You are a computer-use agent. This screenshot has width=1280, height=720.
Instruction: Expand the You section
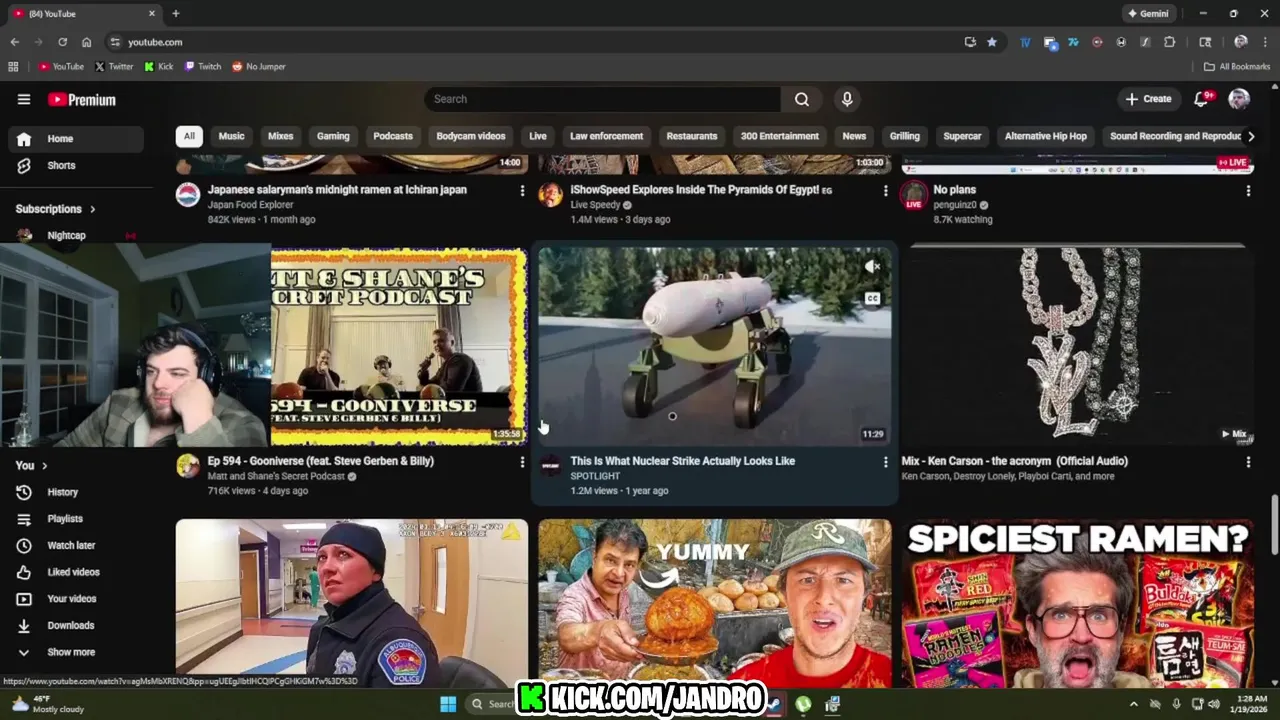pos(32,466)
